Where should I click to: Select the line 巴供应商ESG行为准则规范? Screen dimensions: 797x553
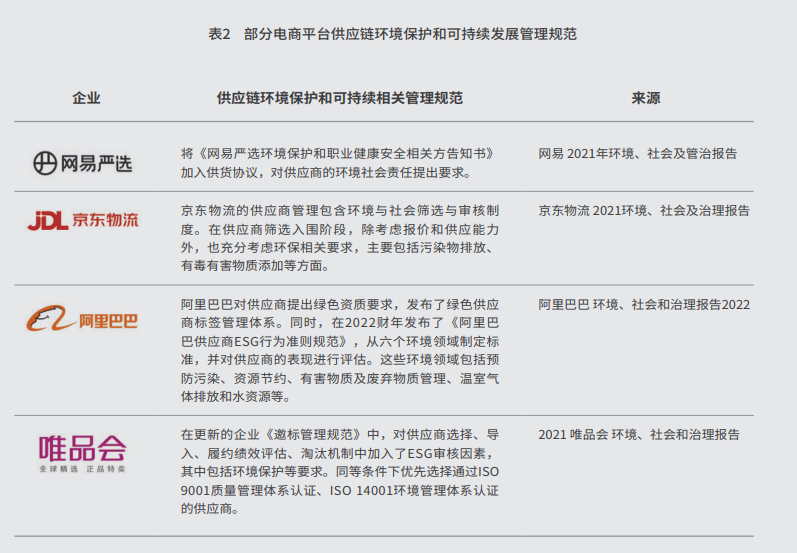(x=340, y=341)
